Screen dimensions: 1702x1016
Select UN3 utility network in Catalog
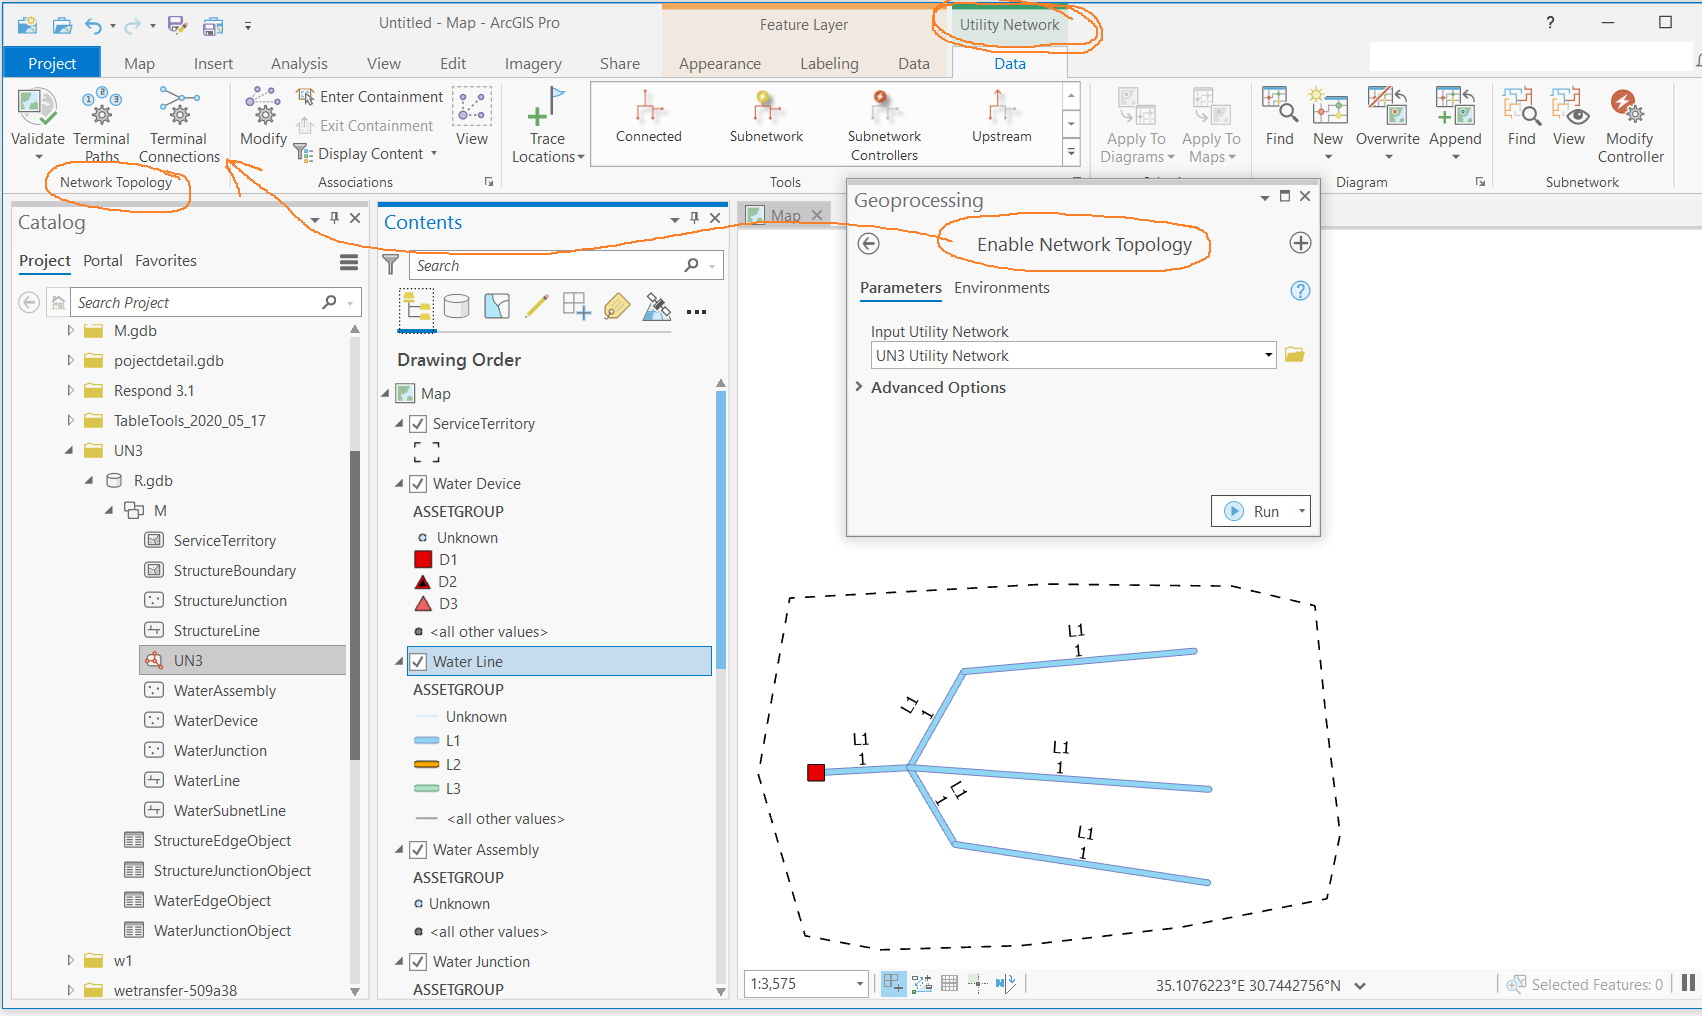pyautogui.click(x=243, y=660)
